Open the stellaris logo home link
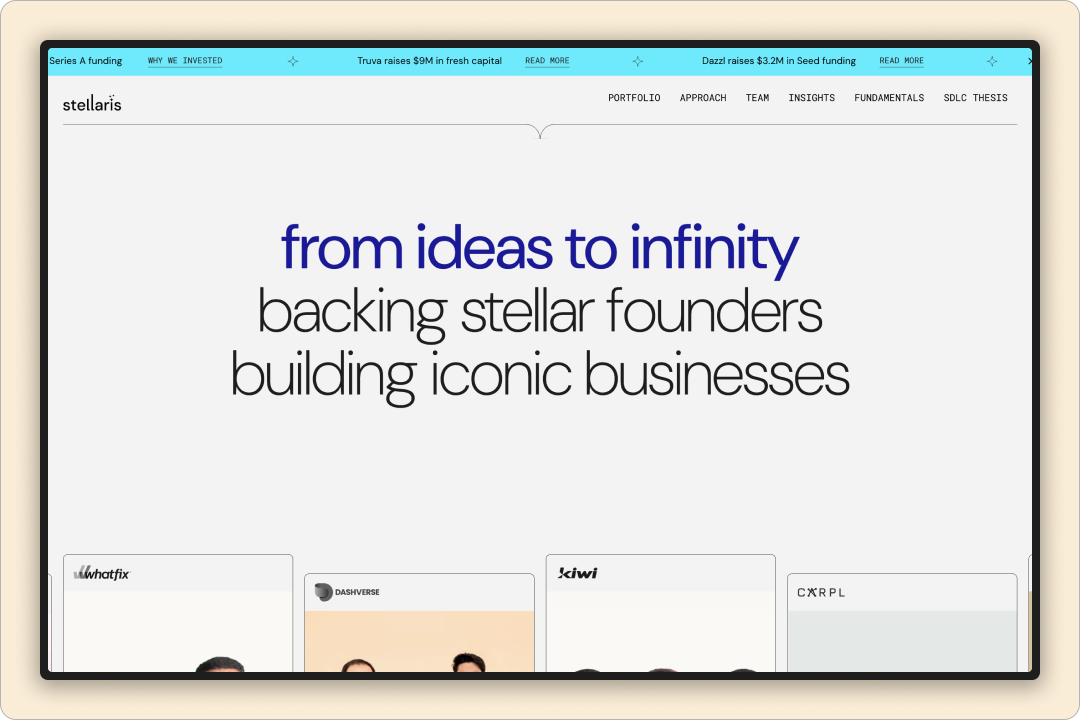Screen dimensions: 1080x720 click(x=92, y=104)
